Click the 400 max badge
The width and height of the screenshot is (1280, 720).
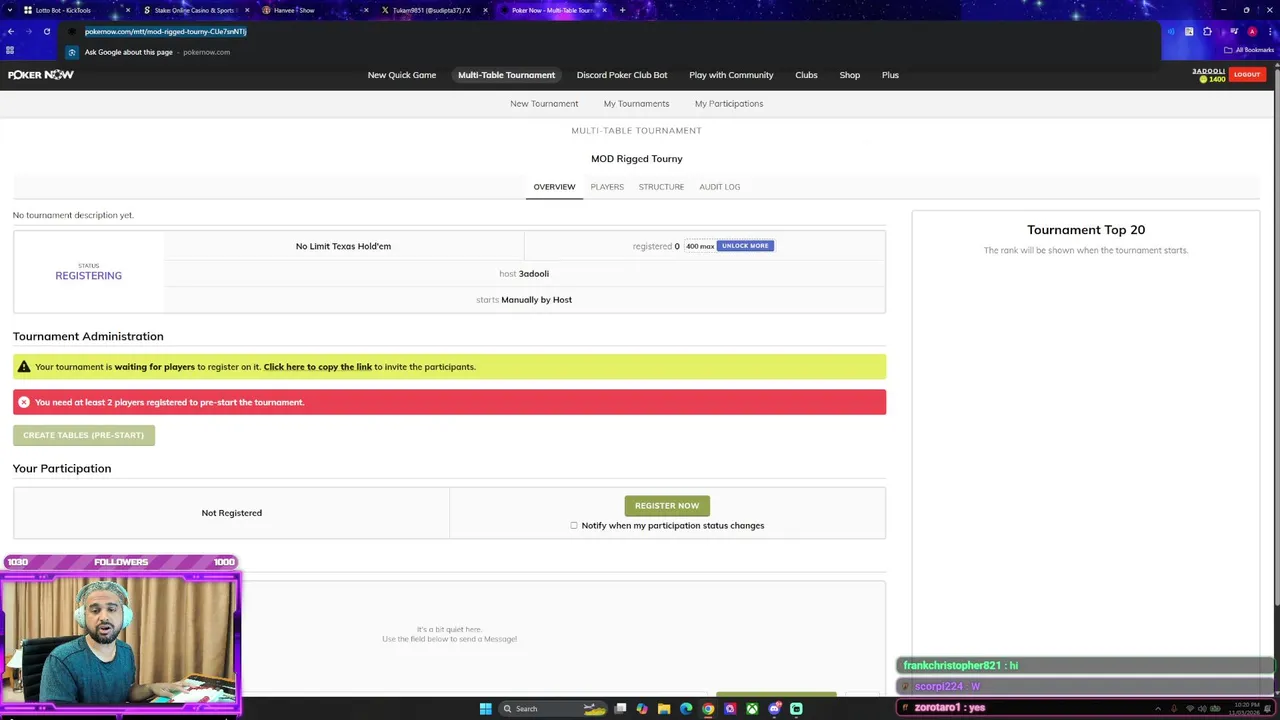[x=699, y=246]
